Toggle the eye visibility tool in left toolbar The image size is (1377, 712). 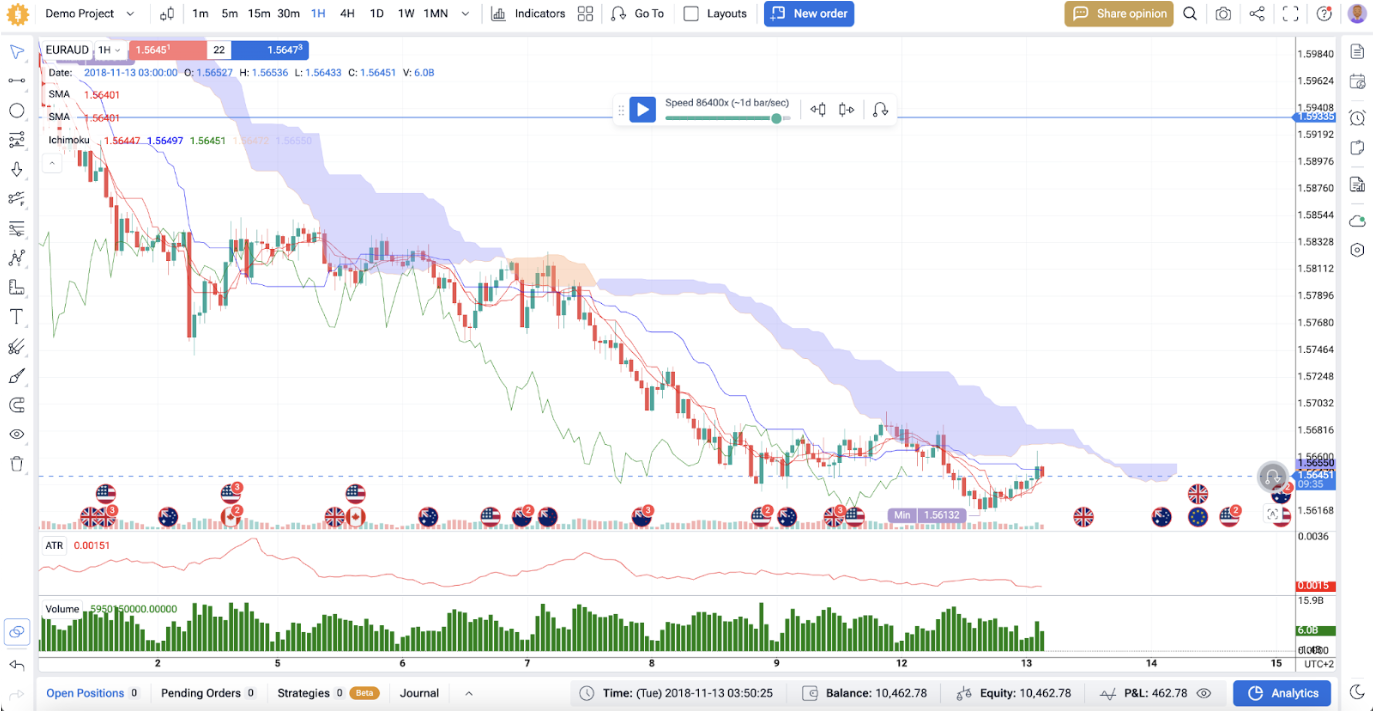[17, 434]
